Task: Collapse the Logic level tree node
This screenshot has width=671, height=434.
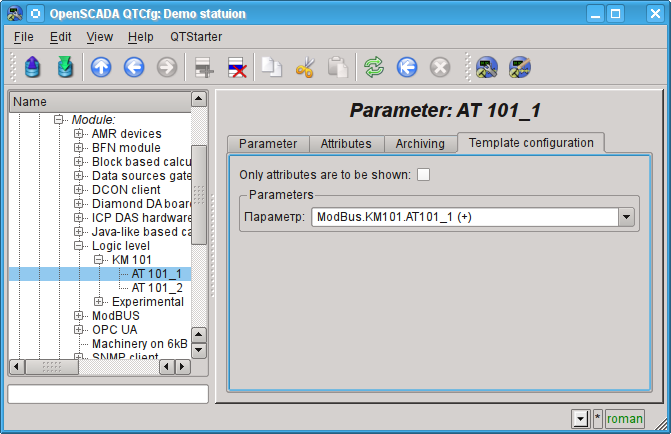Action: tap(79, 246)
